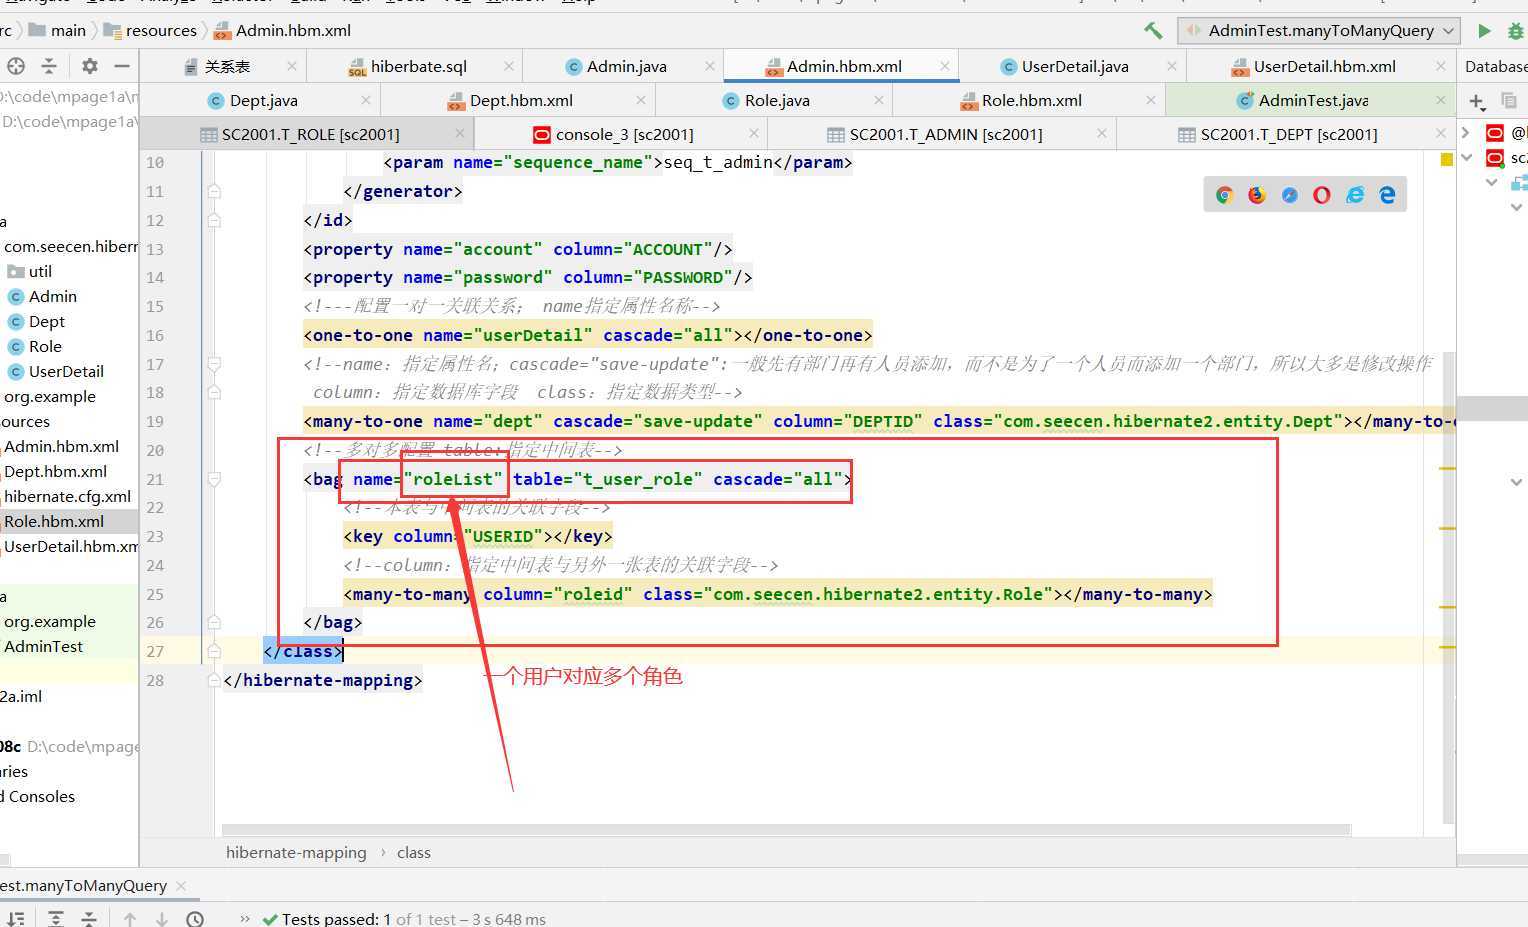Image resolution: width=1528 pixels, height=927 pixels.
Task: Open the XML in Edge browser icon
Action: pyautogui.click(x=1387, y=195)
